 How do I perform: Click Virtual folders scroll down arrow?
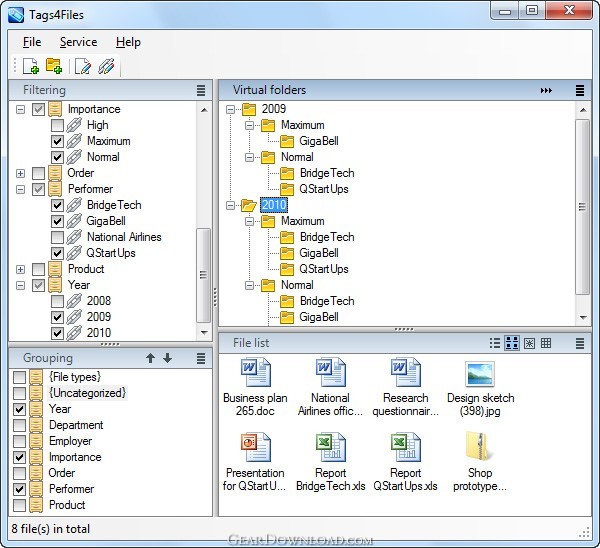pyautogui.click(x=583, y=317)
